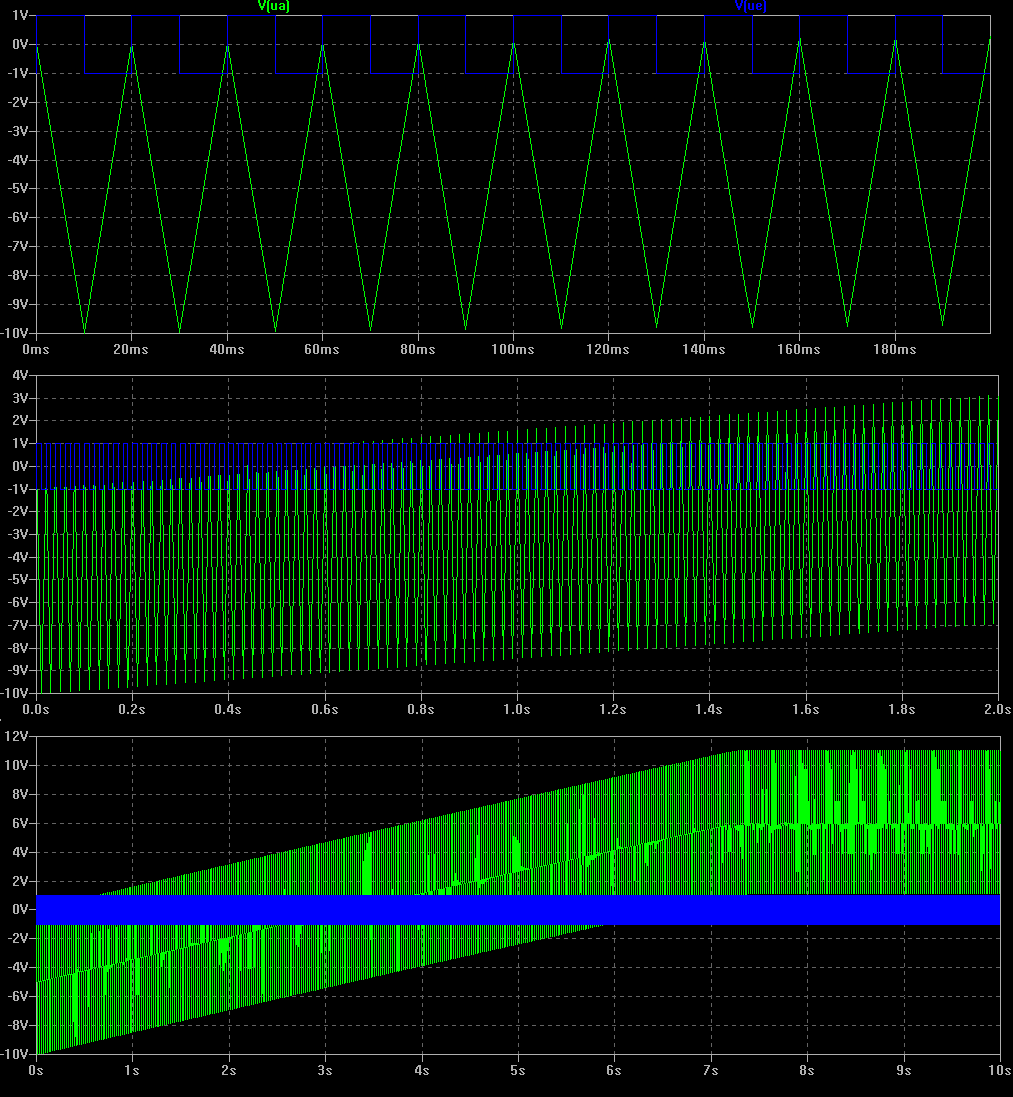Click the 1.4s time axis label

[709, 709]
